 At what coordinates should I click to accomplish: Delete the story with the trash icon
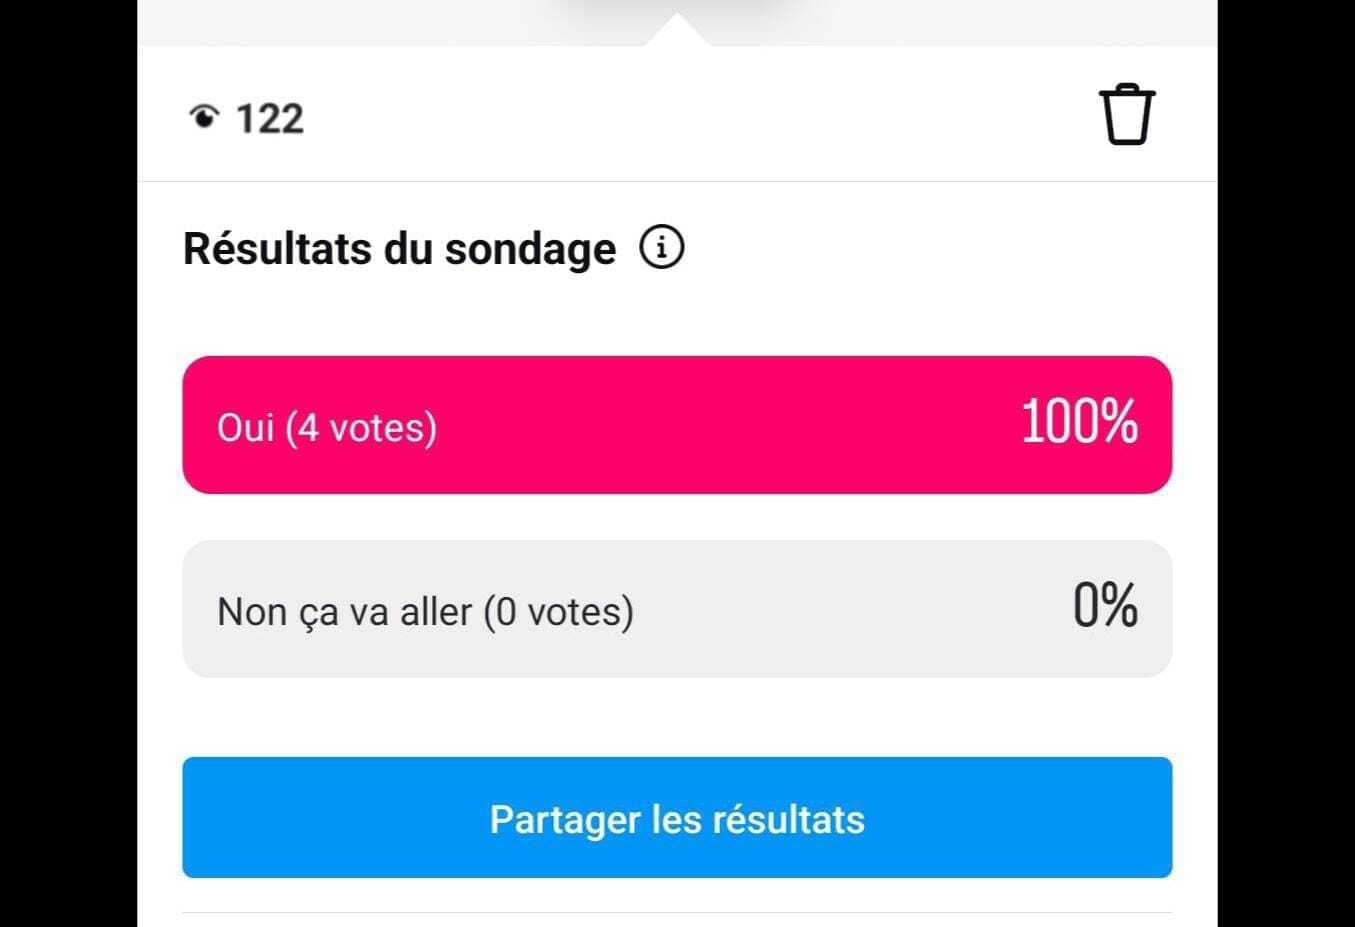tap(1127, 115)
